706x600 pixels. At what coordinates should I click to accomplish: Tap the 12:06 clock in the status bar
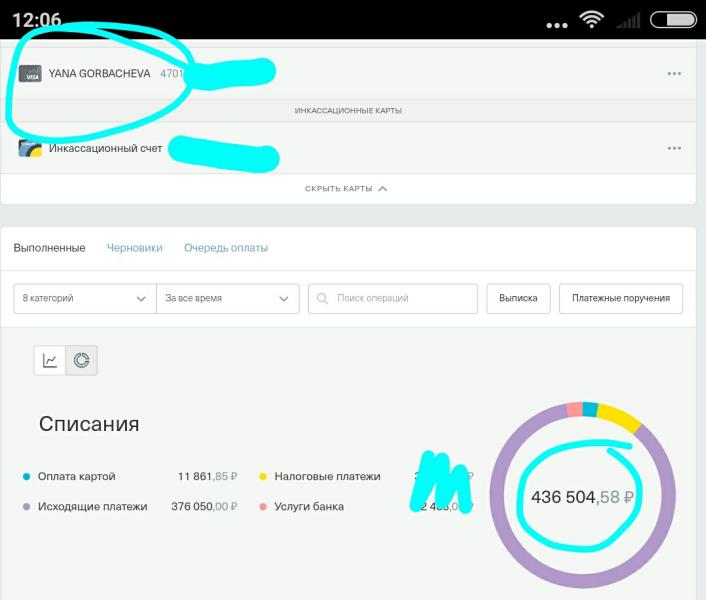click(x=36, y=19)
